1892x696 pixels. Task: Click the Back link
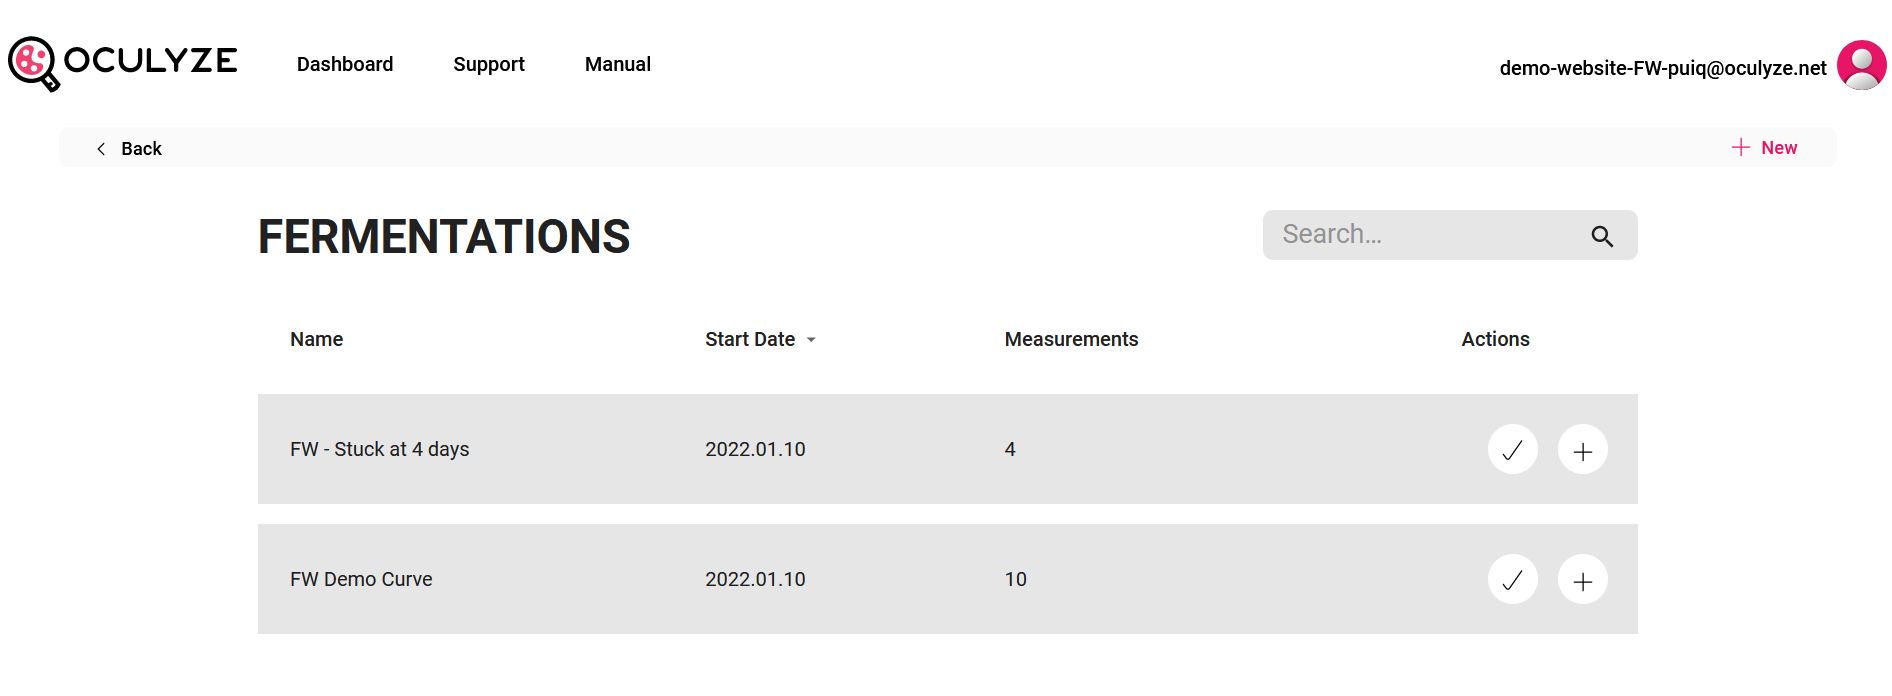129,148
